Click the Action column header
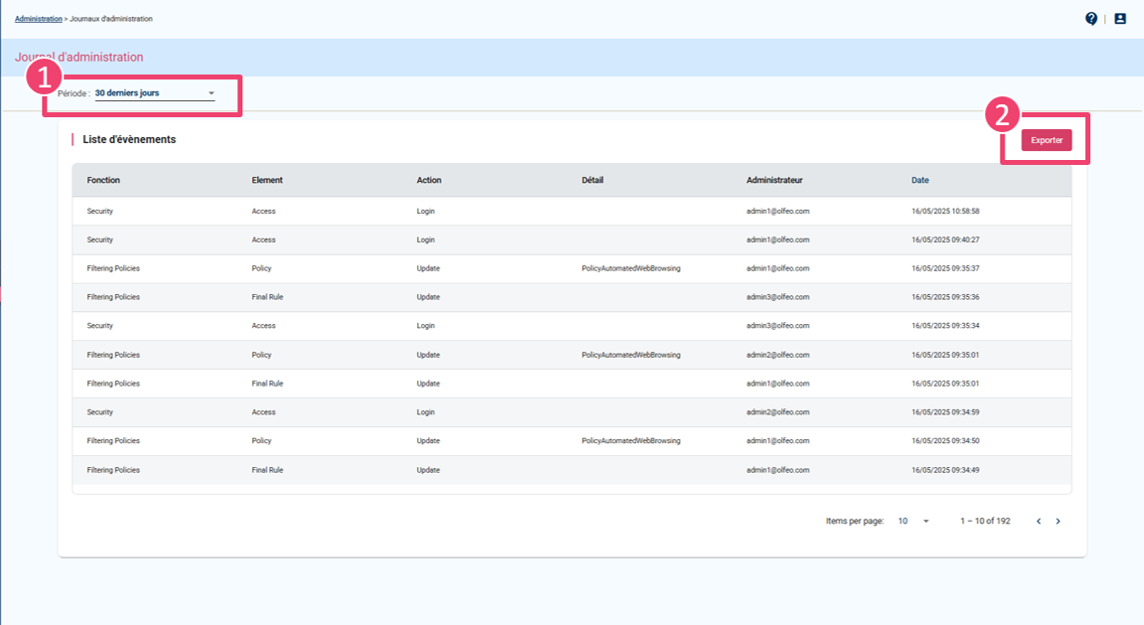Image resolution: width=1144 pixels, height=625 pixels. (x=429, y=180)
